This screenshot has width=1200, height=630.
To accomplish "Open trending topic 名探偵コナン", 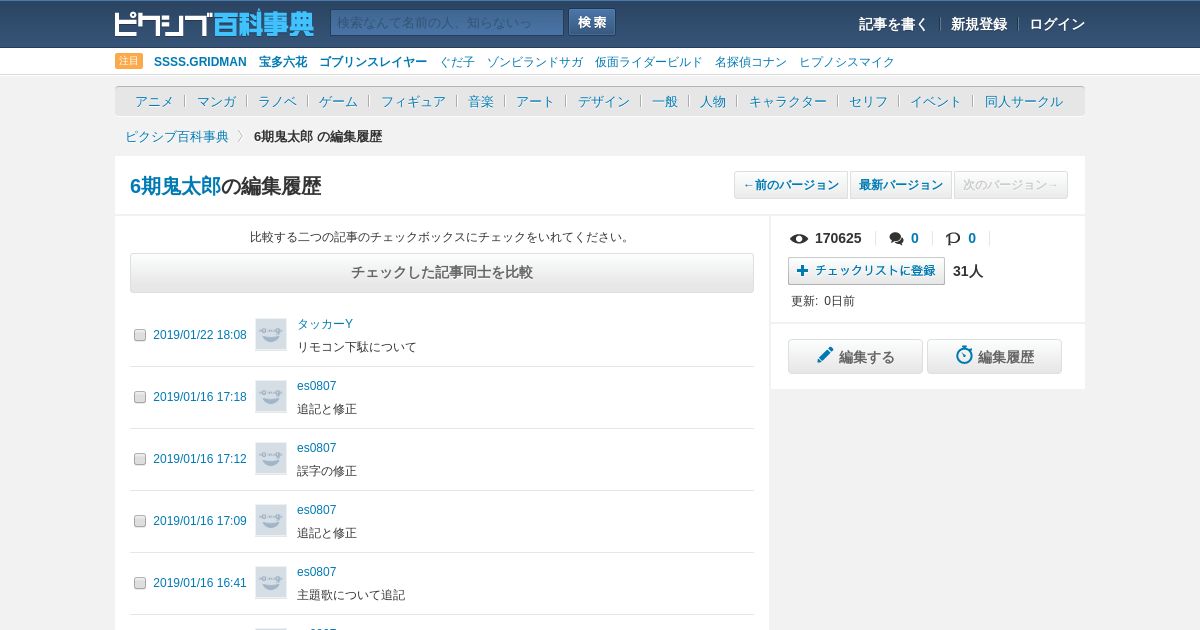I will [x=751, y=62].
